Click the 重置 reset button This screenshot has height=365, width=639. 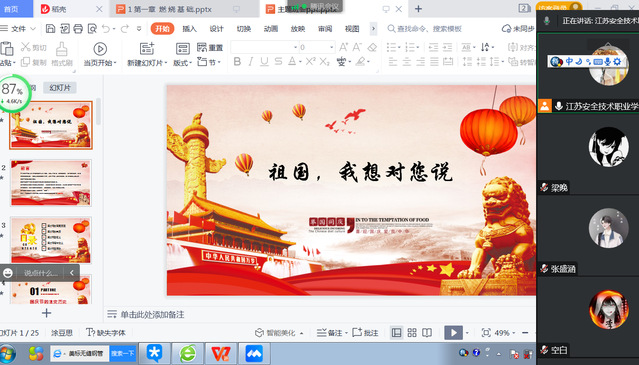point(210,48)
